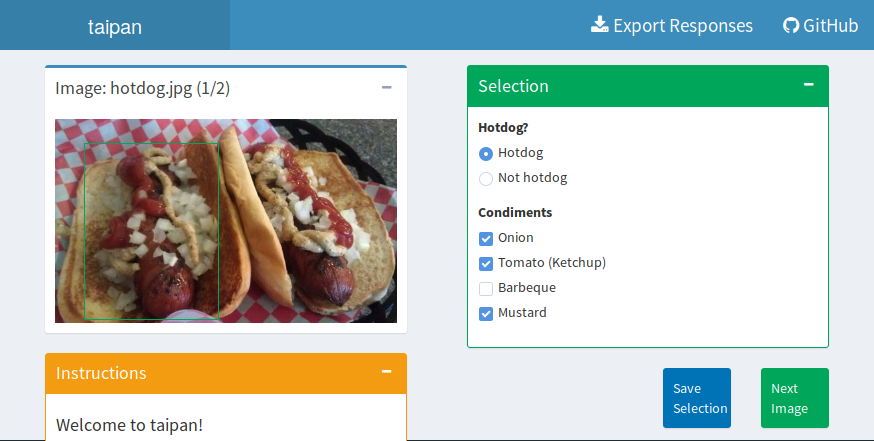Select the Hotdog radio option
This screenshot has width=874, height=441.
pyautogui.click(x=486, y=154)
